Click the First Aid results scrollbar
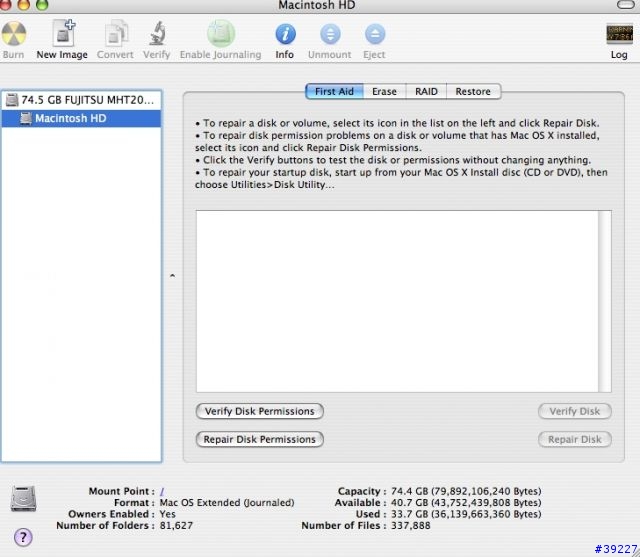640x557 pixels. click(605, 302)
